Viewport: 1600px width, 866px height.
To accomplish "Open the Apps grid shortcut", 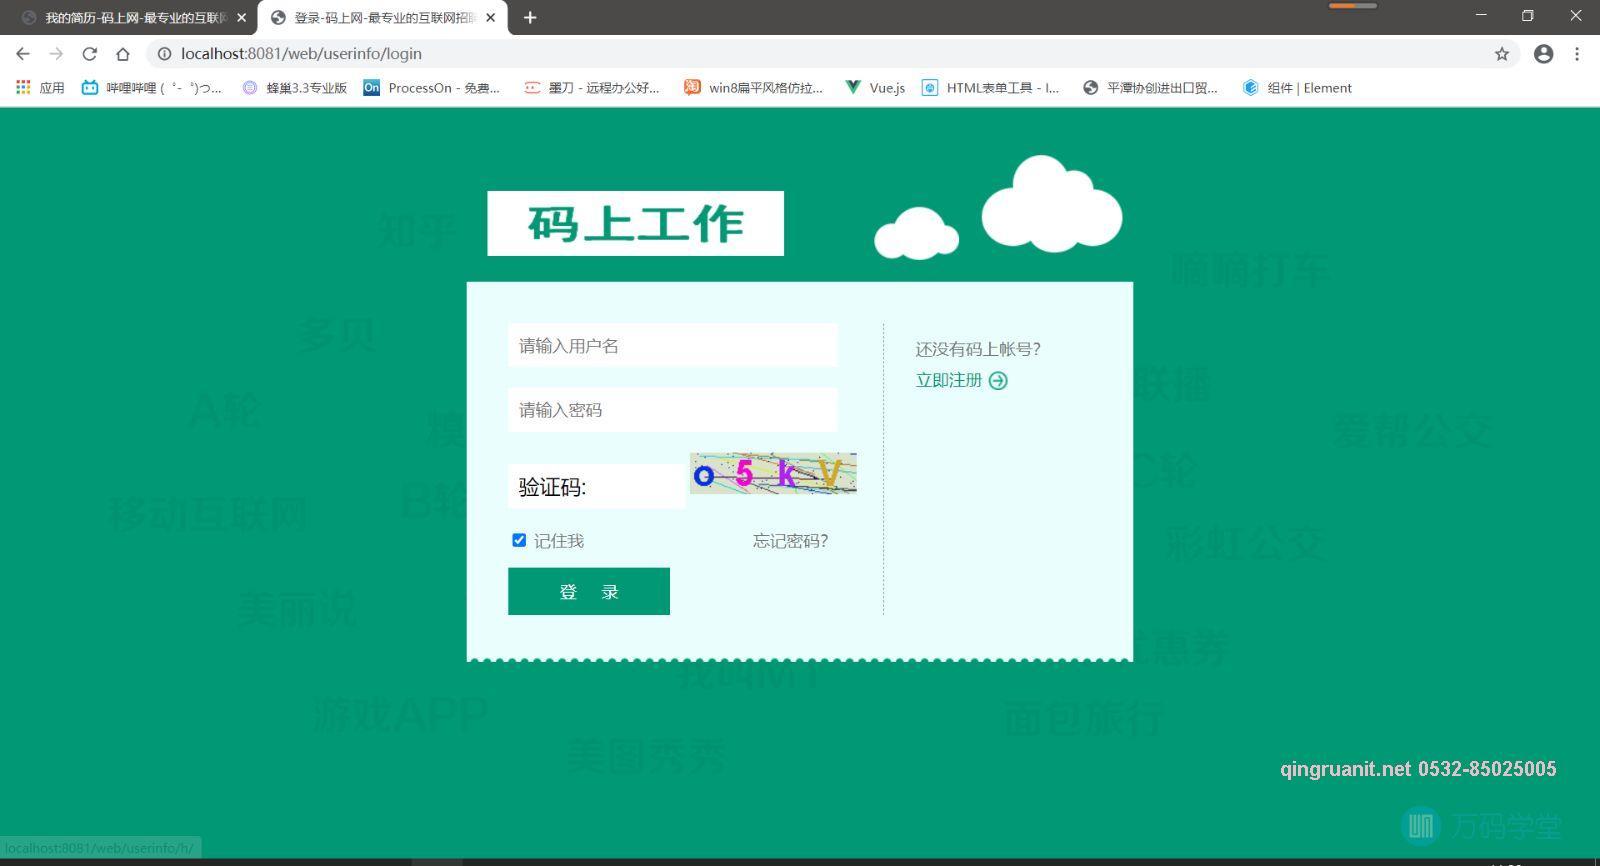I will coord(40,88).
